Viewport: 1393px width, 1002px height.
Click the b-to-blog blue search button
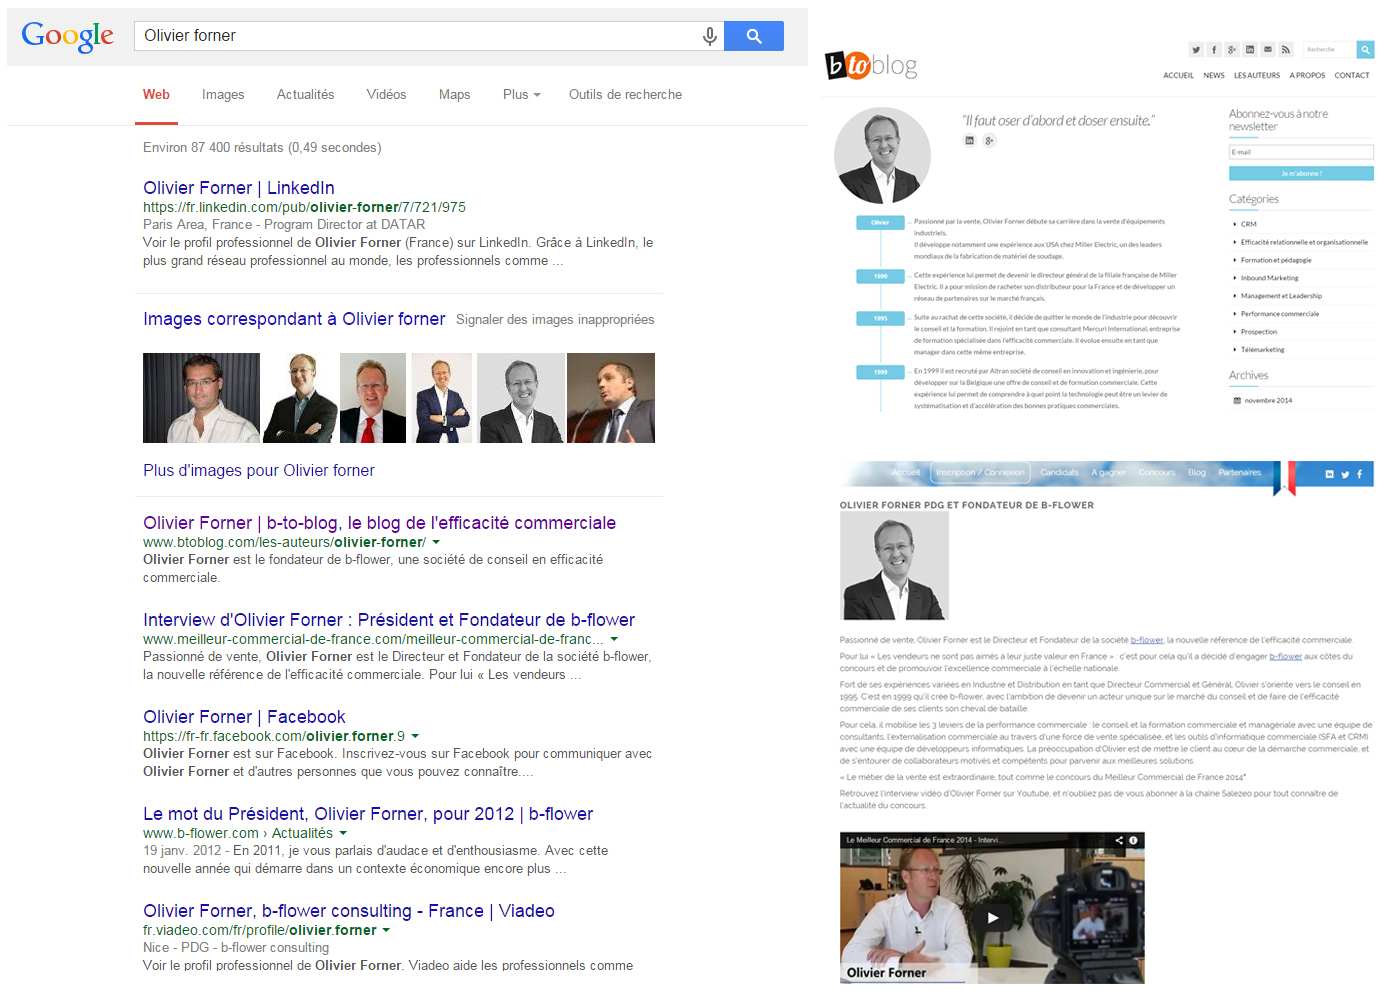pos(1365,49)
